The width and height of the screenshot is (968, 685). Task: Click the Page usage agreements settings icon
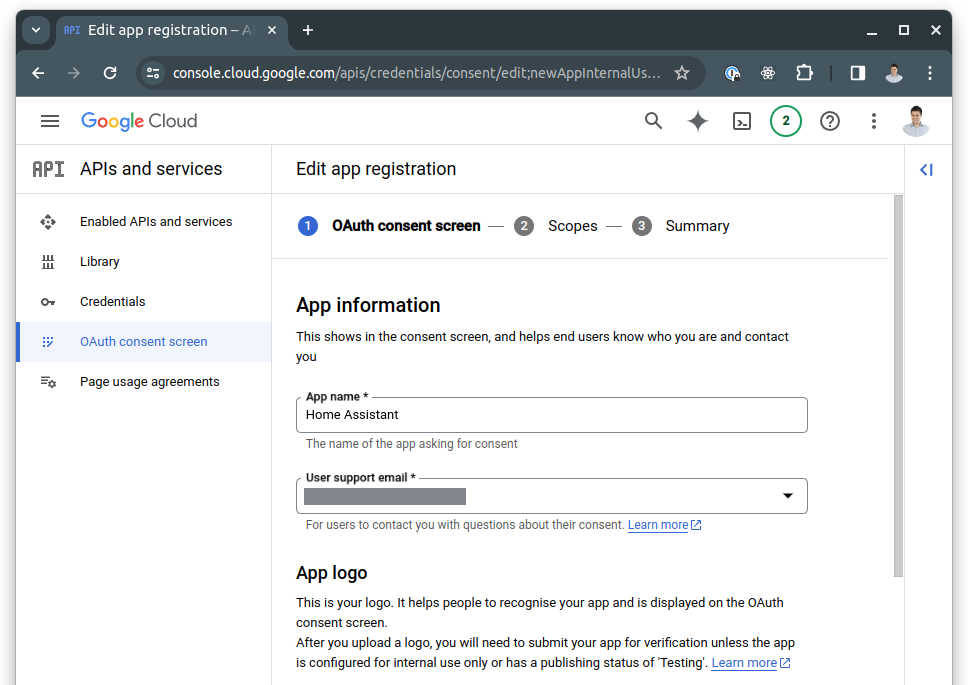tap(48, 382)
